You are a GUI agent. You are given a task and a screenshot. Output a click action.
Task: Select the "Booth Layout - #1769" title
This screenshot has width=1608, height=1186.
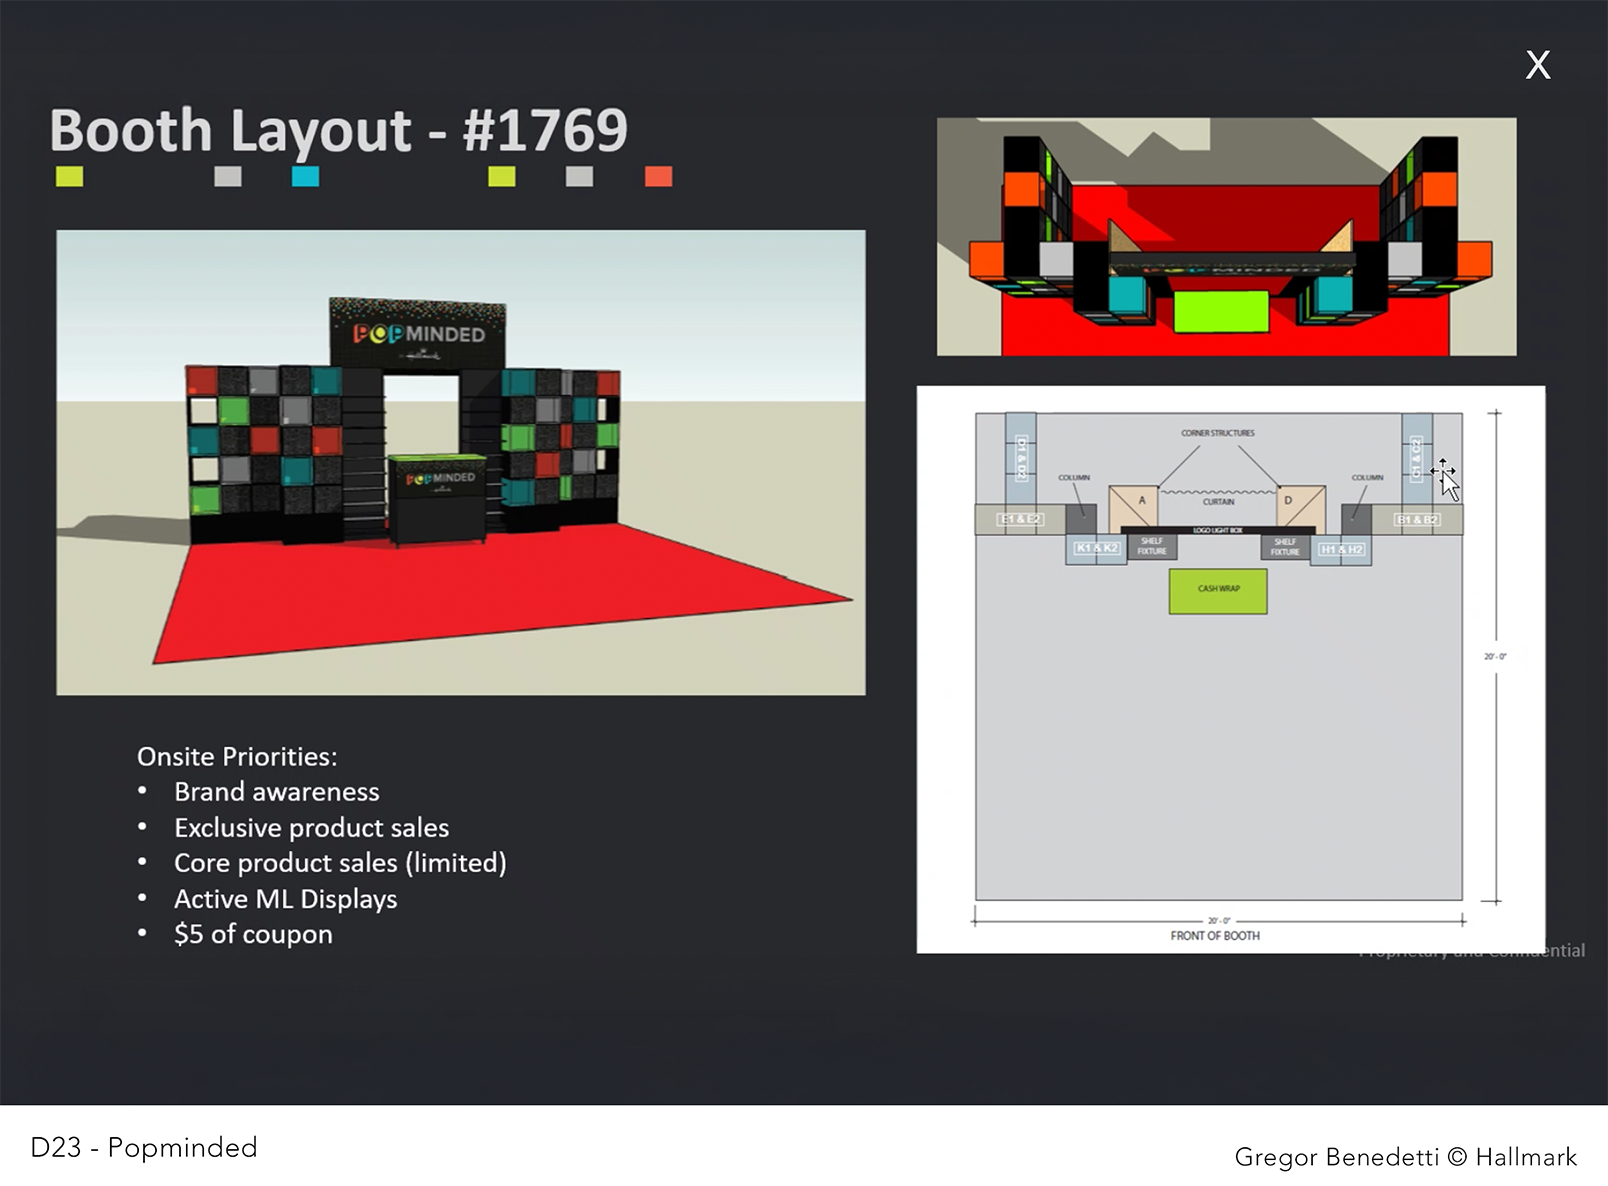point(339,130)
